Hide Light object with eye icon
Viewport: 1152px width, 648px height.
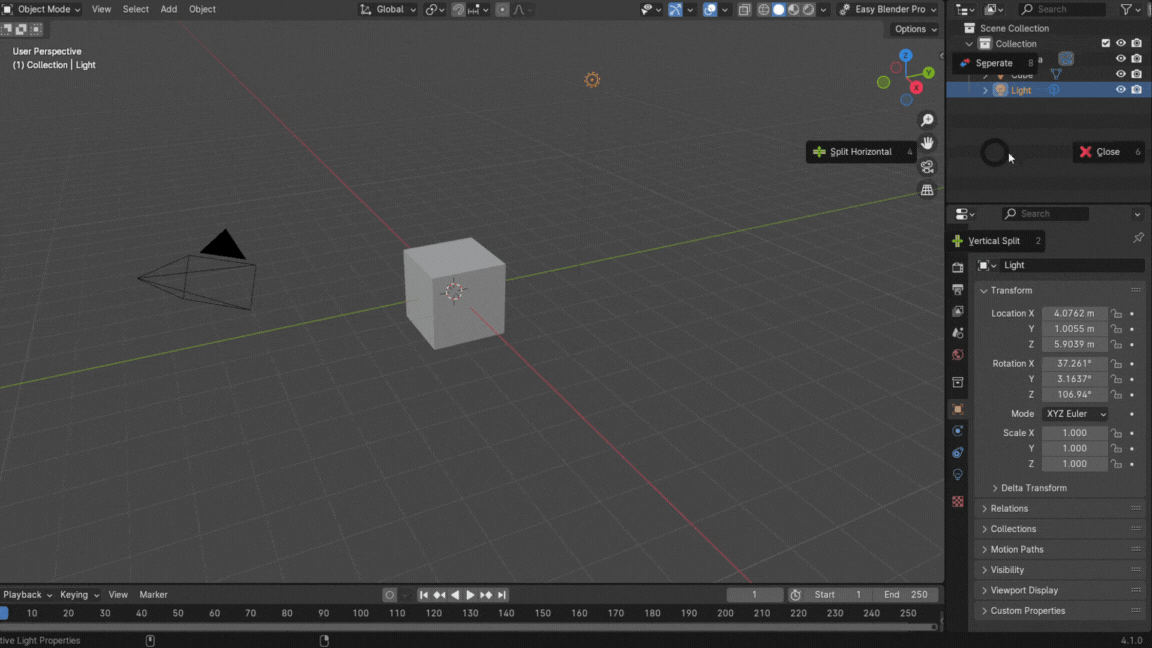[1121, 90]
